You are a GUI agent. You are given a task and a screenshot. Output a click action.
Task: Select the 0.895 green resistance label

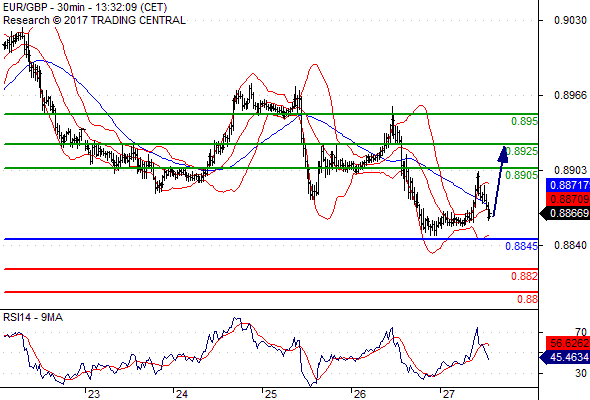click(x=524, y=121)
